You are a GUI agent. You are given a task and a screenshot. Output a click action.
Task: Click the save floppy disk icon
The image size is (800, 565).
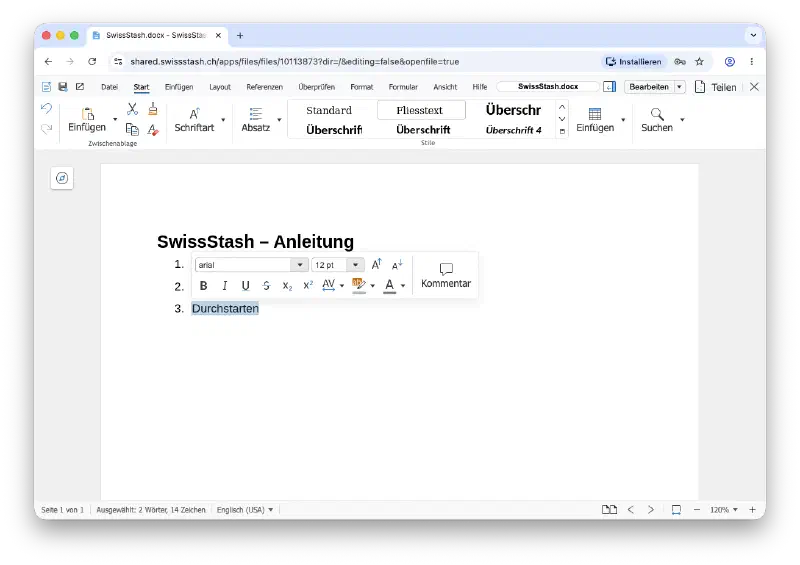point(63,87)
